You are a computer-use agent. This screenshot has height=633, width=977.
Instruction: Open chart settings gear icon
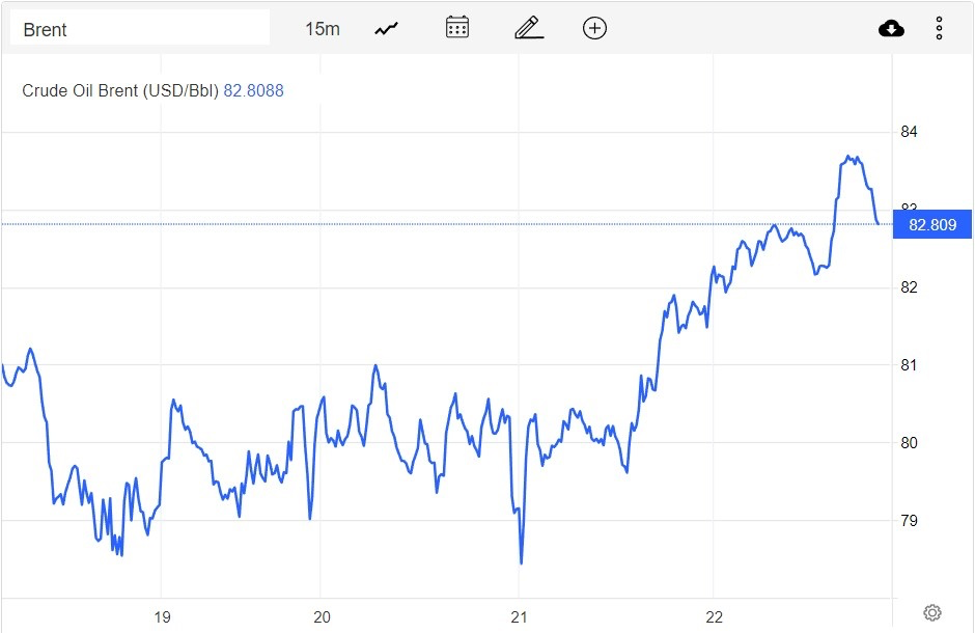click(932, 612)
